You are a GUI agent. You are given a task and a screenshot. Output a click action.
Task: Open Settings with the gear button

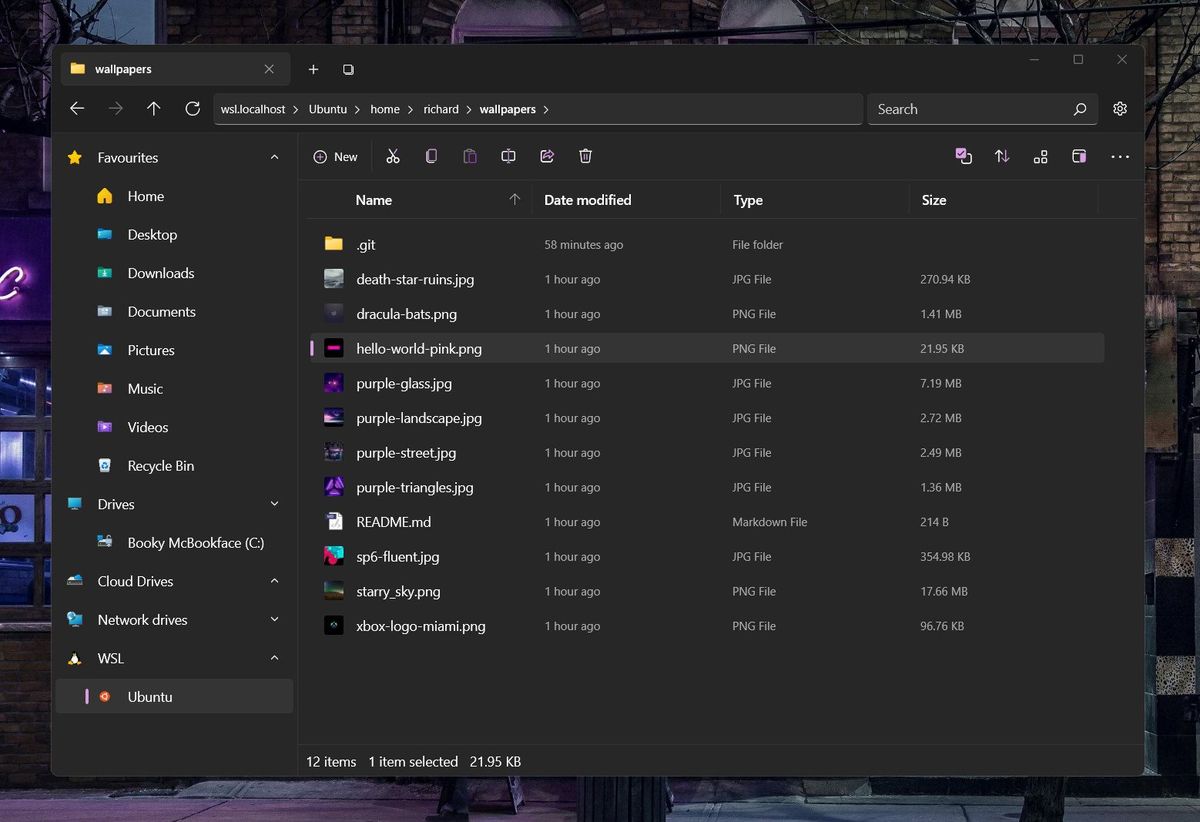click(x=1120, y=109)
